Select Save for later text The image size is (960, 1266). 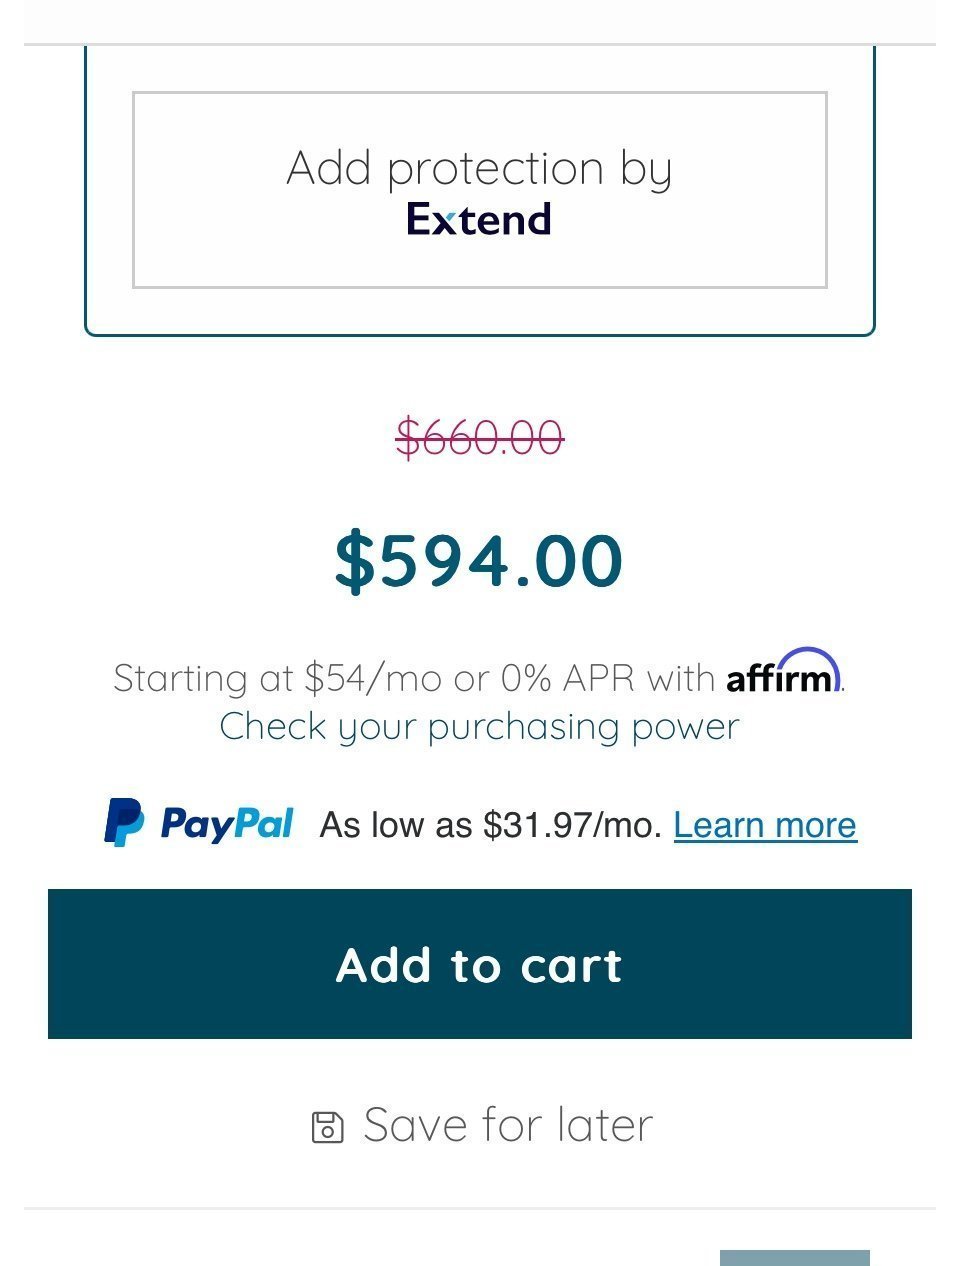tap(508, 1125)
